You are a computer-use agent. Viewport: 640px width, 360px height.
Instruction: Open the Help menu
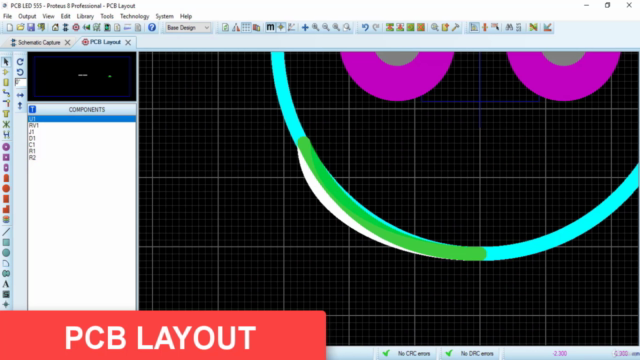point(186,16)
